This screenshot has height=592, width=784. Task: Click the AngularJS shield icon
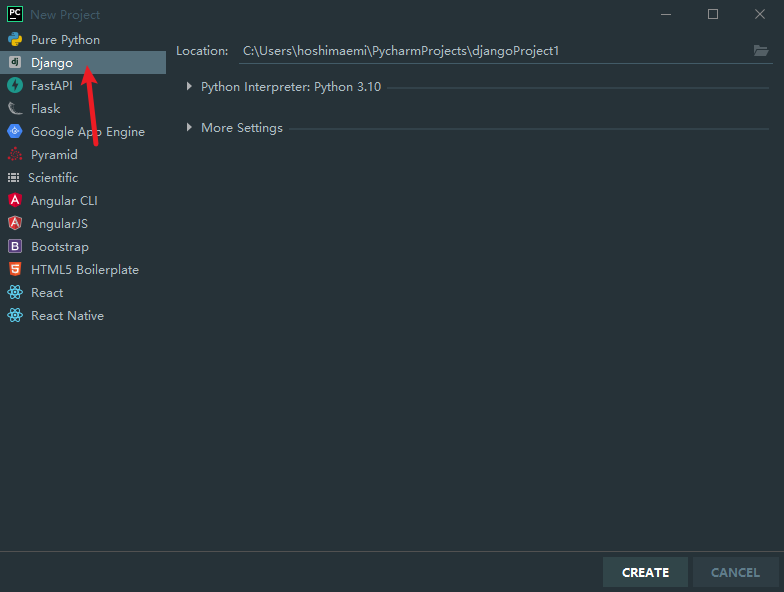click(x=15, y=223)
